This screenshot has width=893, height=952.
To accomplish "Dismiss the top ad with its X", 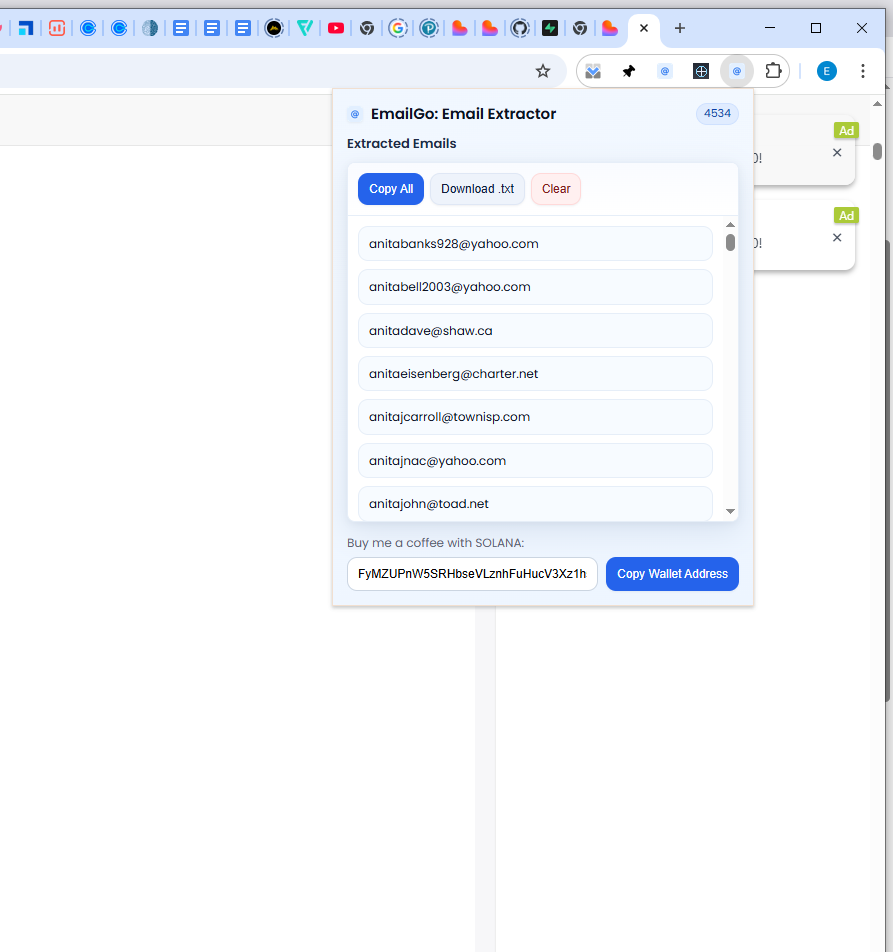I will coord(836,152).
